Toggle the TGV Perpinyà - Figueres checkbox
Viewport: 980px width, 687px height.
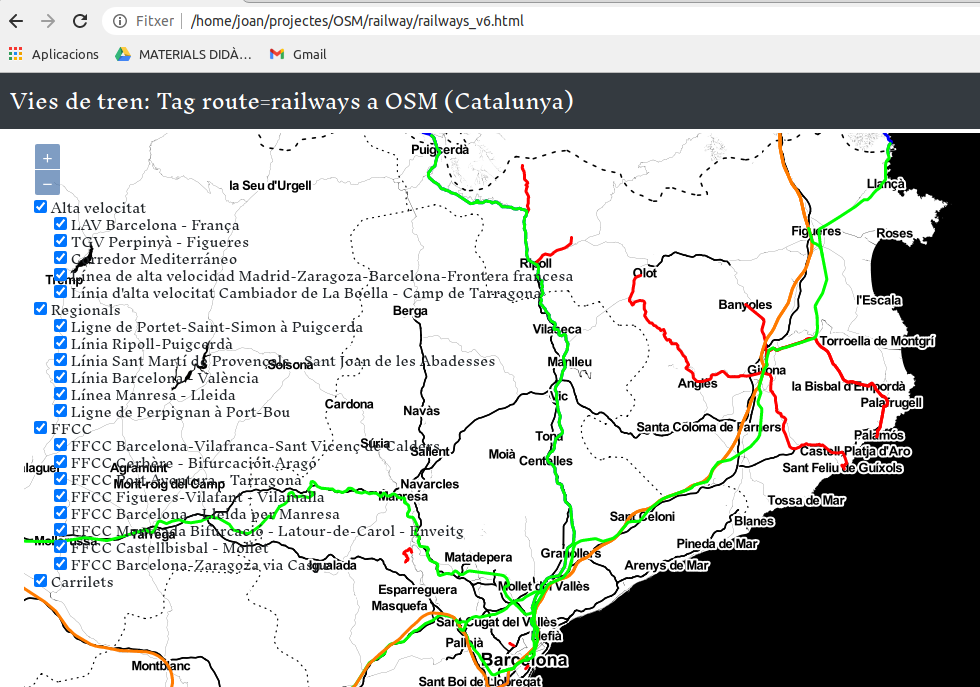click(61, 242)
